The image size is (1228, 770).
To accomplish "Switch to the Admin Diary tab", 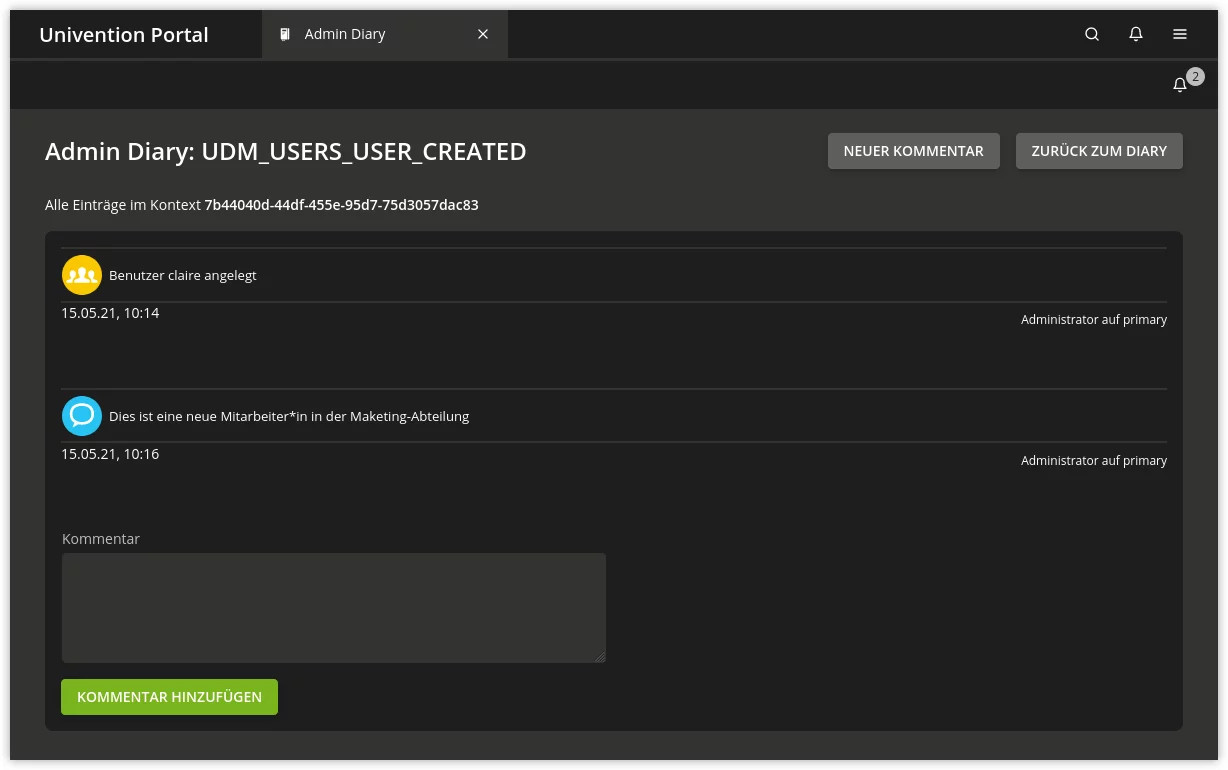I will (x=385, y=34).
